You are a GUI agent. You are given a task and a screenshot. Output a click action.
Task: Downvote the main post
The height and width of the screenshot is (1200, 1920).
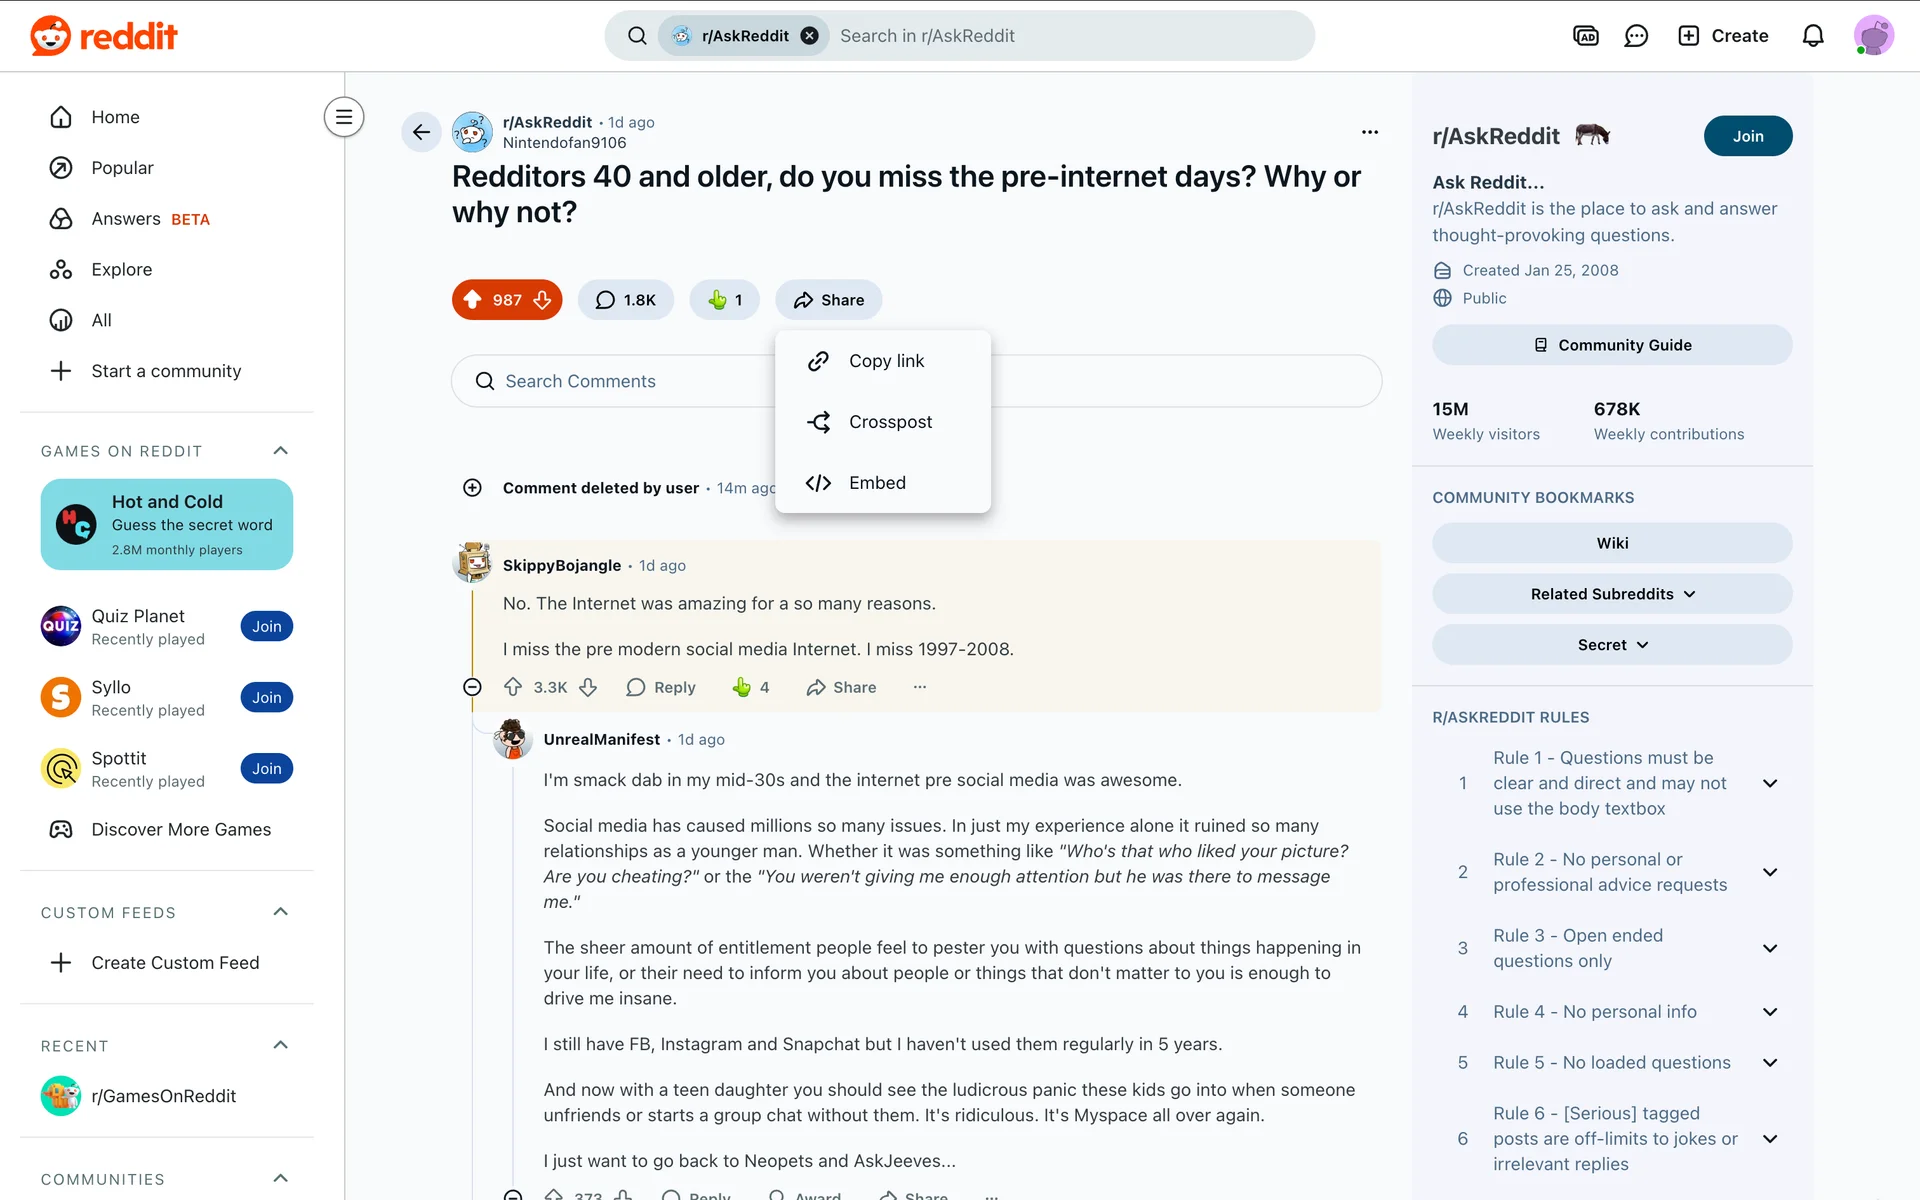pyautogui.click(x=542, y=300)
